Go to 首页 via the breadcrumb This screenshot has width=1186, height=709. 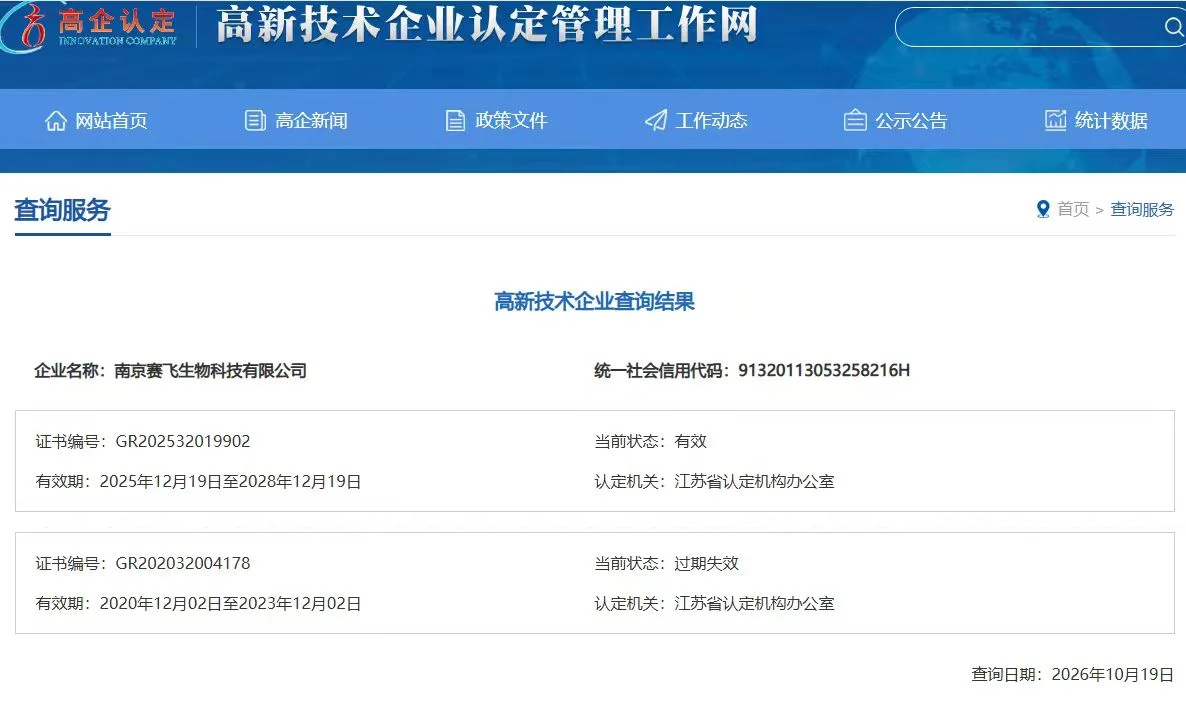click(1073, 210)
